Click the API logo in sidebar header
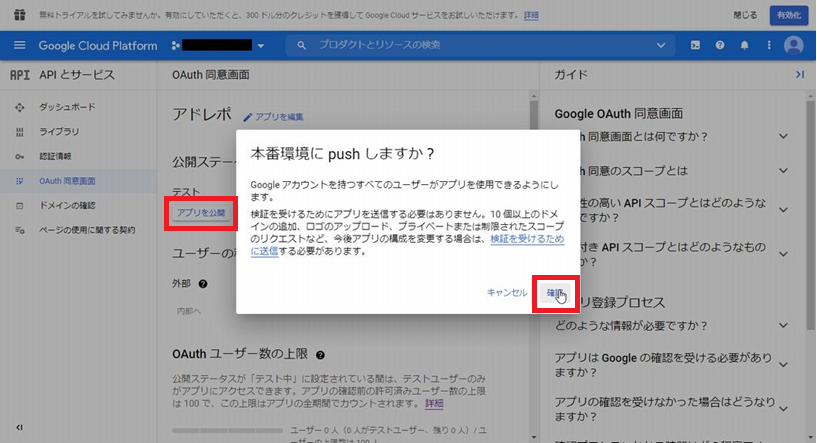This screenshot has width=817, height=443. (20, 75)
